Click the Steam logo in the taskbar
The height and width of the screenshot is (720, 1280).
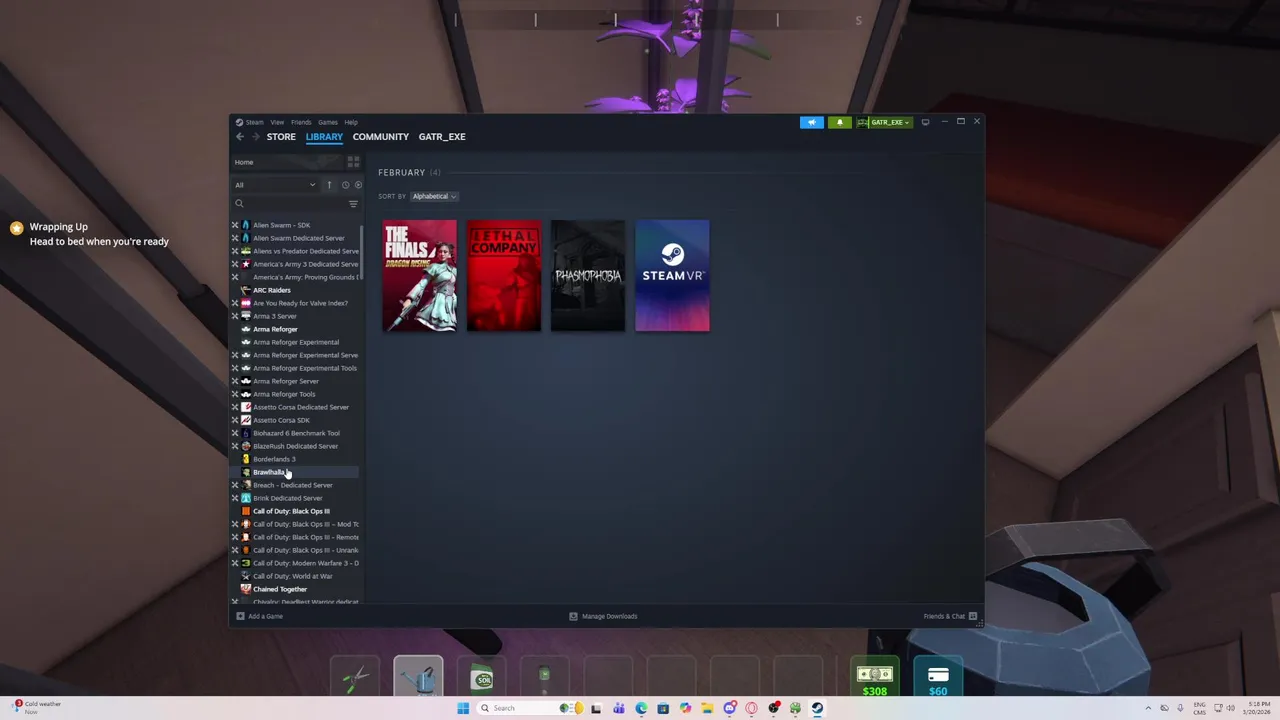(x=817, y=708)
